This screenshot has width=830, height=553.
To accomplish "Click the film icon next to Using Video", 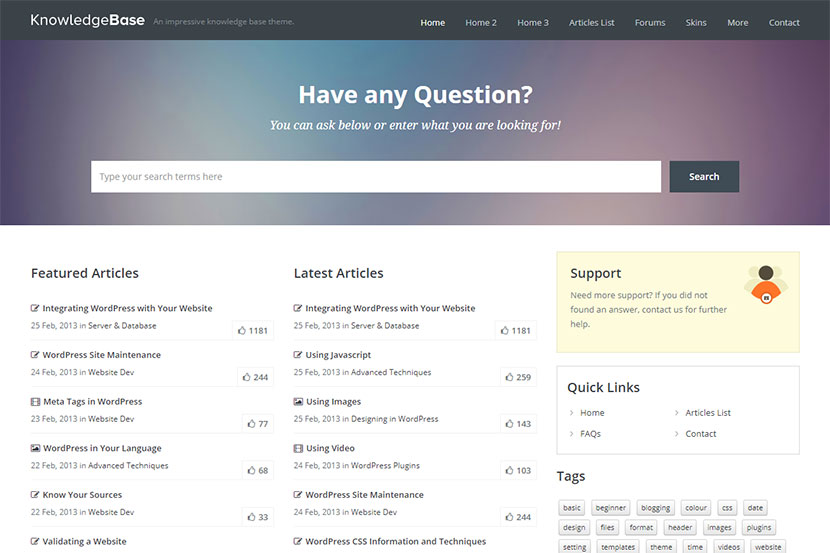I will pos(298,448).
